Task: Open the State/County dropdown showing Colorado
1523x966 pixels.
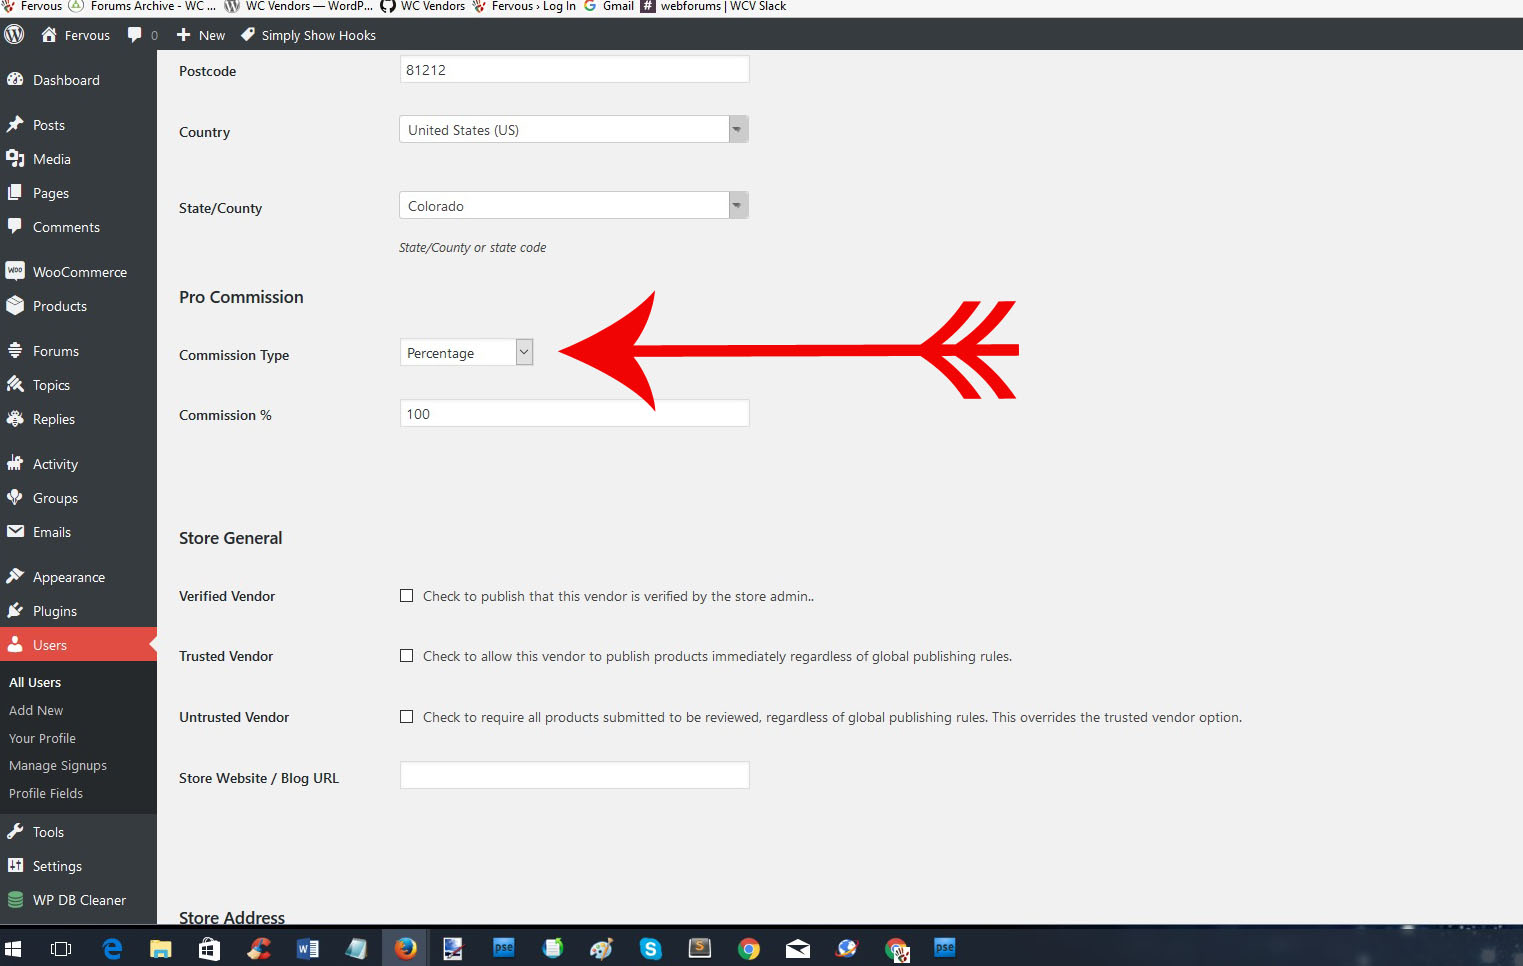Action: pyautogui.click(x=574, y=206)
